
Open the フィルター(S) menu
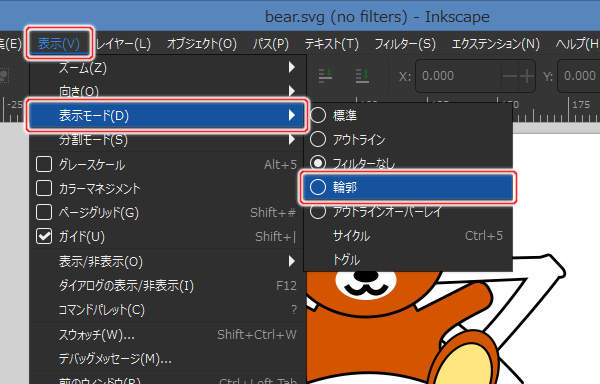tap(405, 44)
